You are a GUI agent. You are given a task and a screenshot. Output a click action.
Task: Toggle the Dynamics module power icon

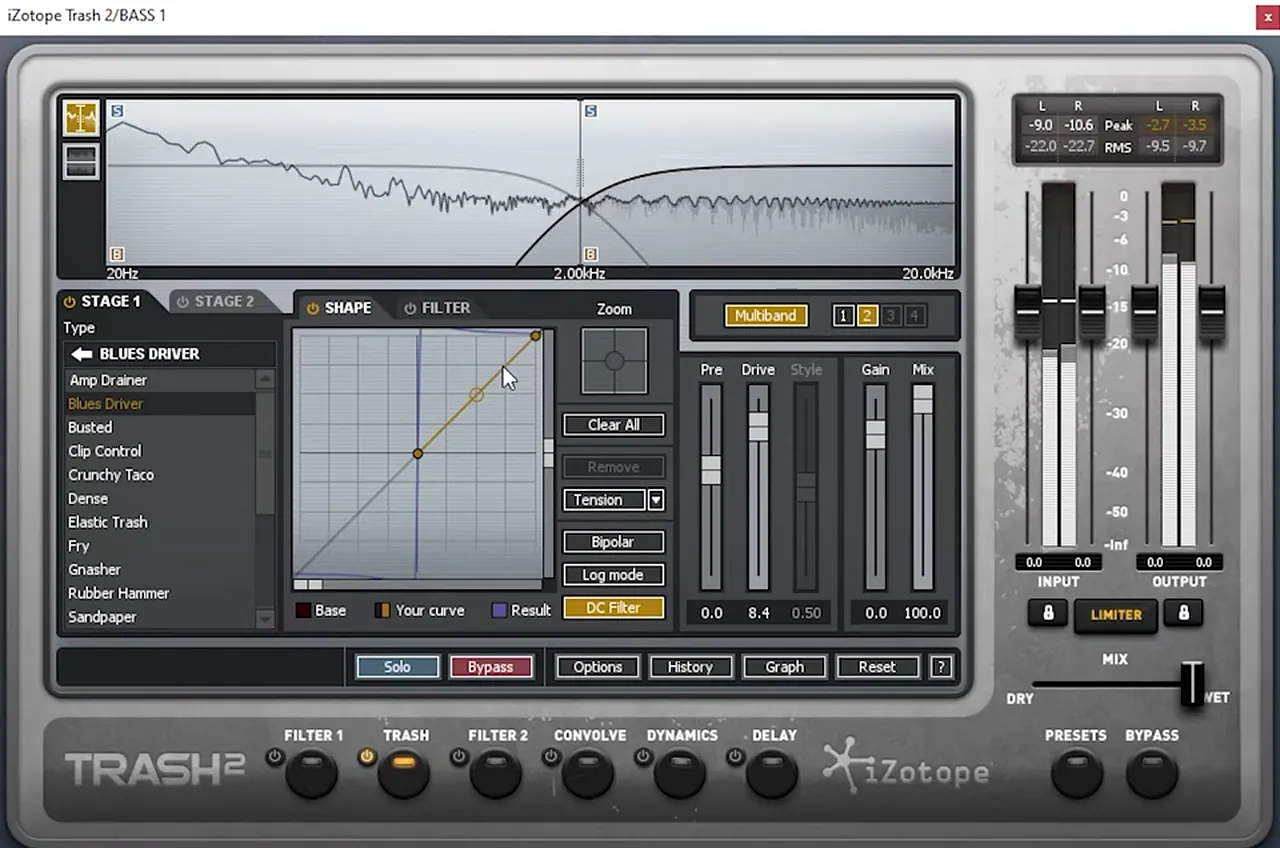(x=643, y=757)
